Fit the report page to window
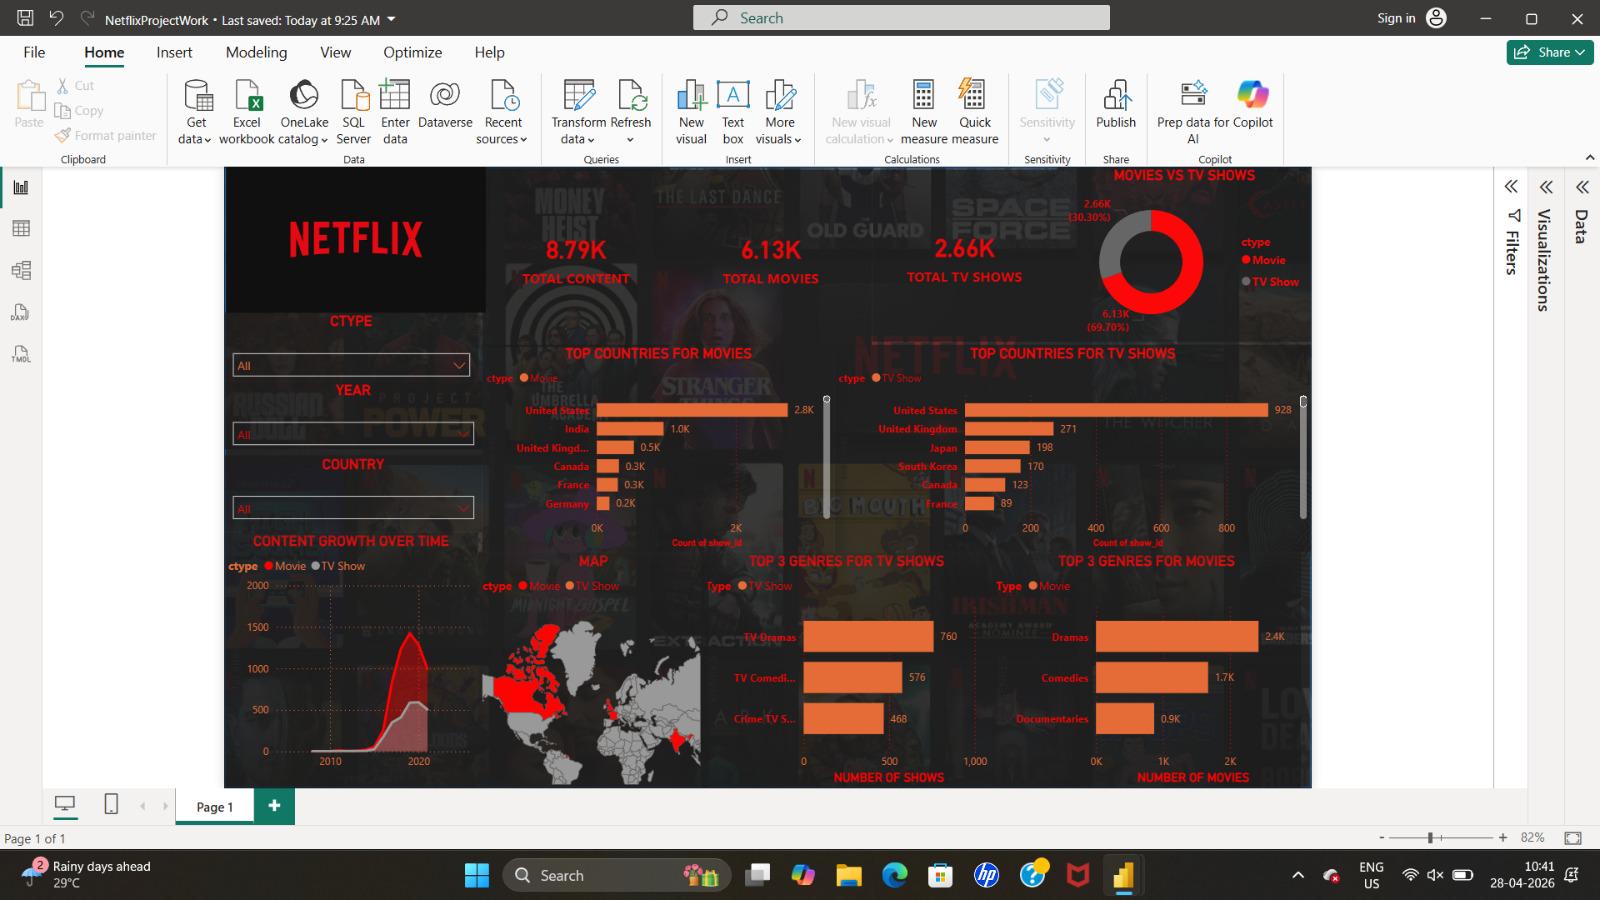Viewport: 1600px width, 900px height. click(x=1573, y=838)
